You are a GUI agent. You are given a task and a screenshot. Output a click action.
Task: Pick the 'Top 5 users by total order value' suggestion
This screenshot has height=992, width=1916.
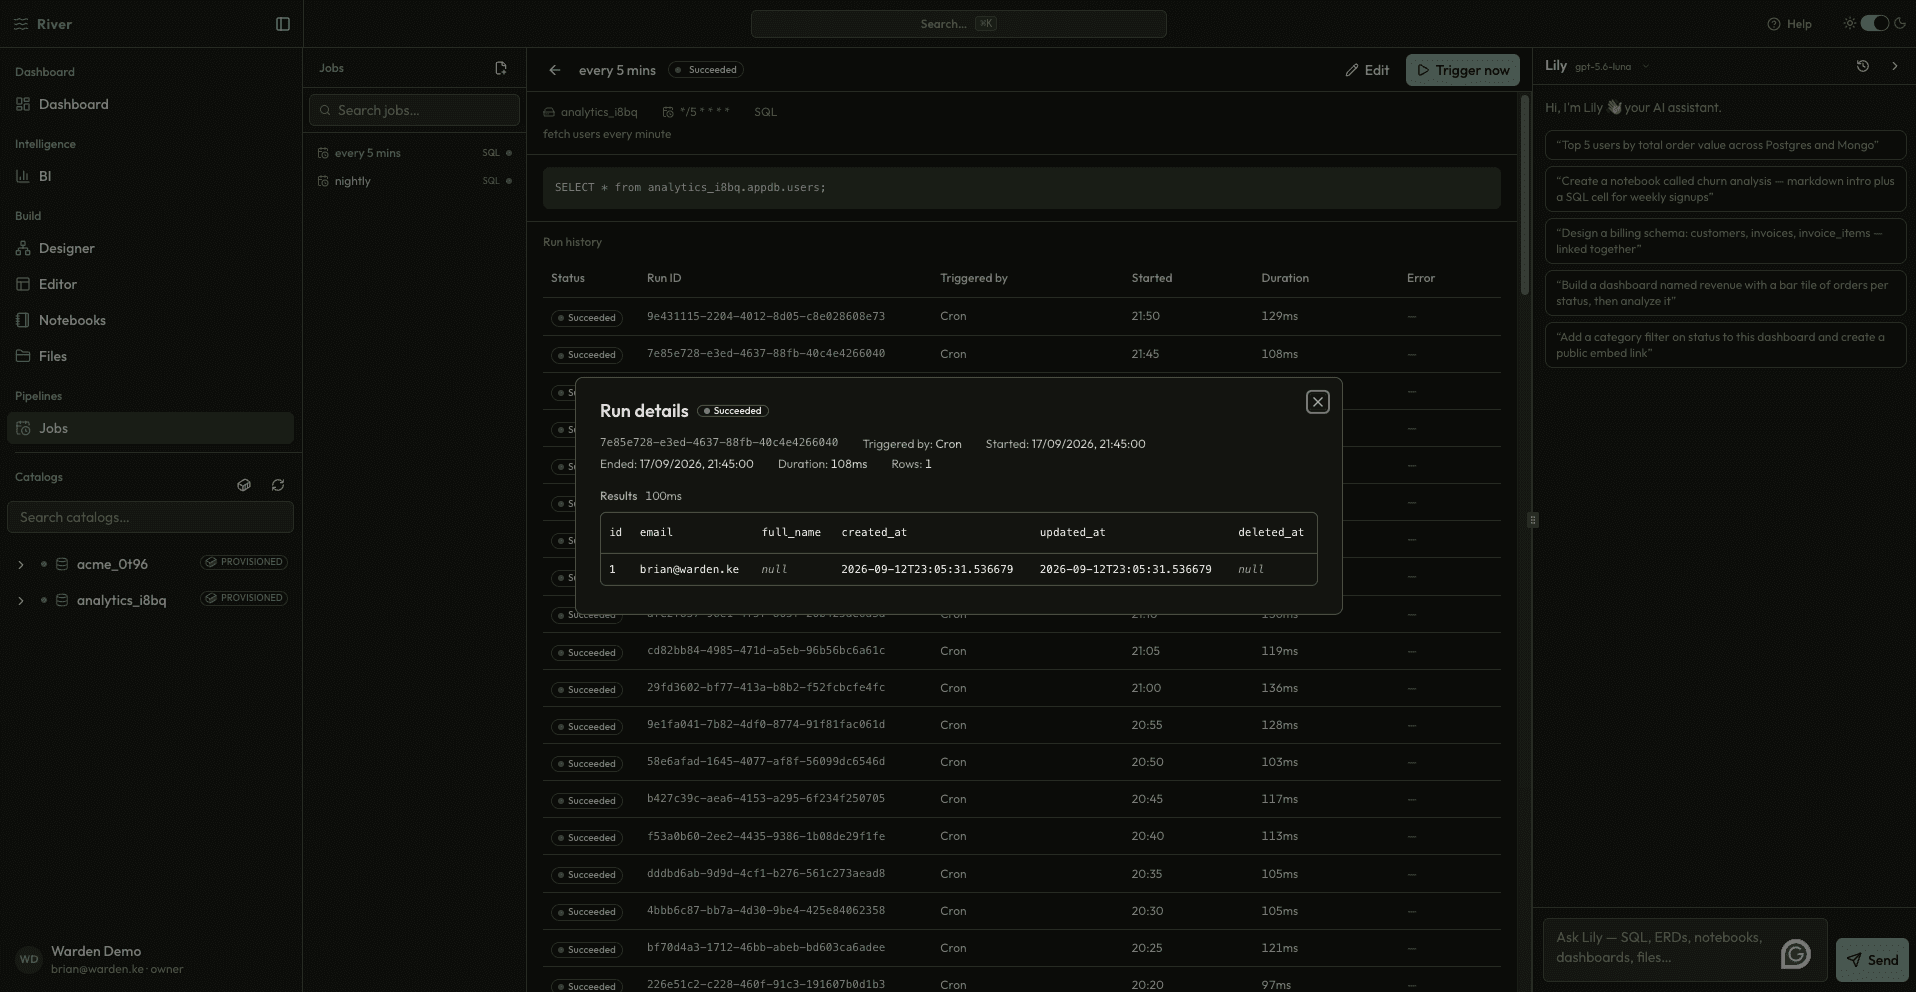tap(1725, 145)
